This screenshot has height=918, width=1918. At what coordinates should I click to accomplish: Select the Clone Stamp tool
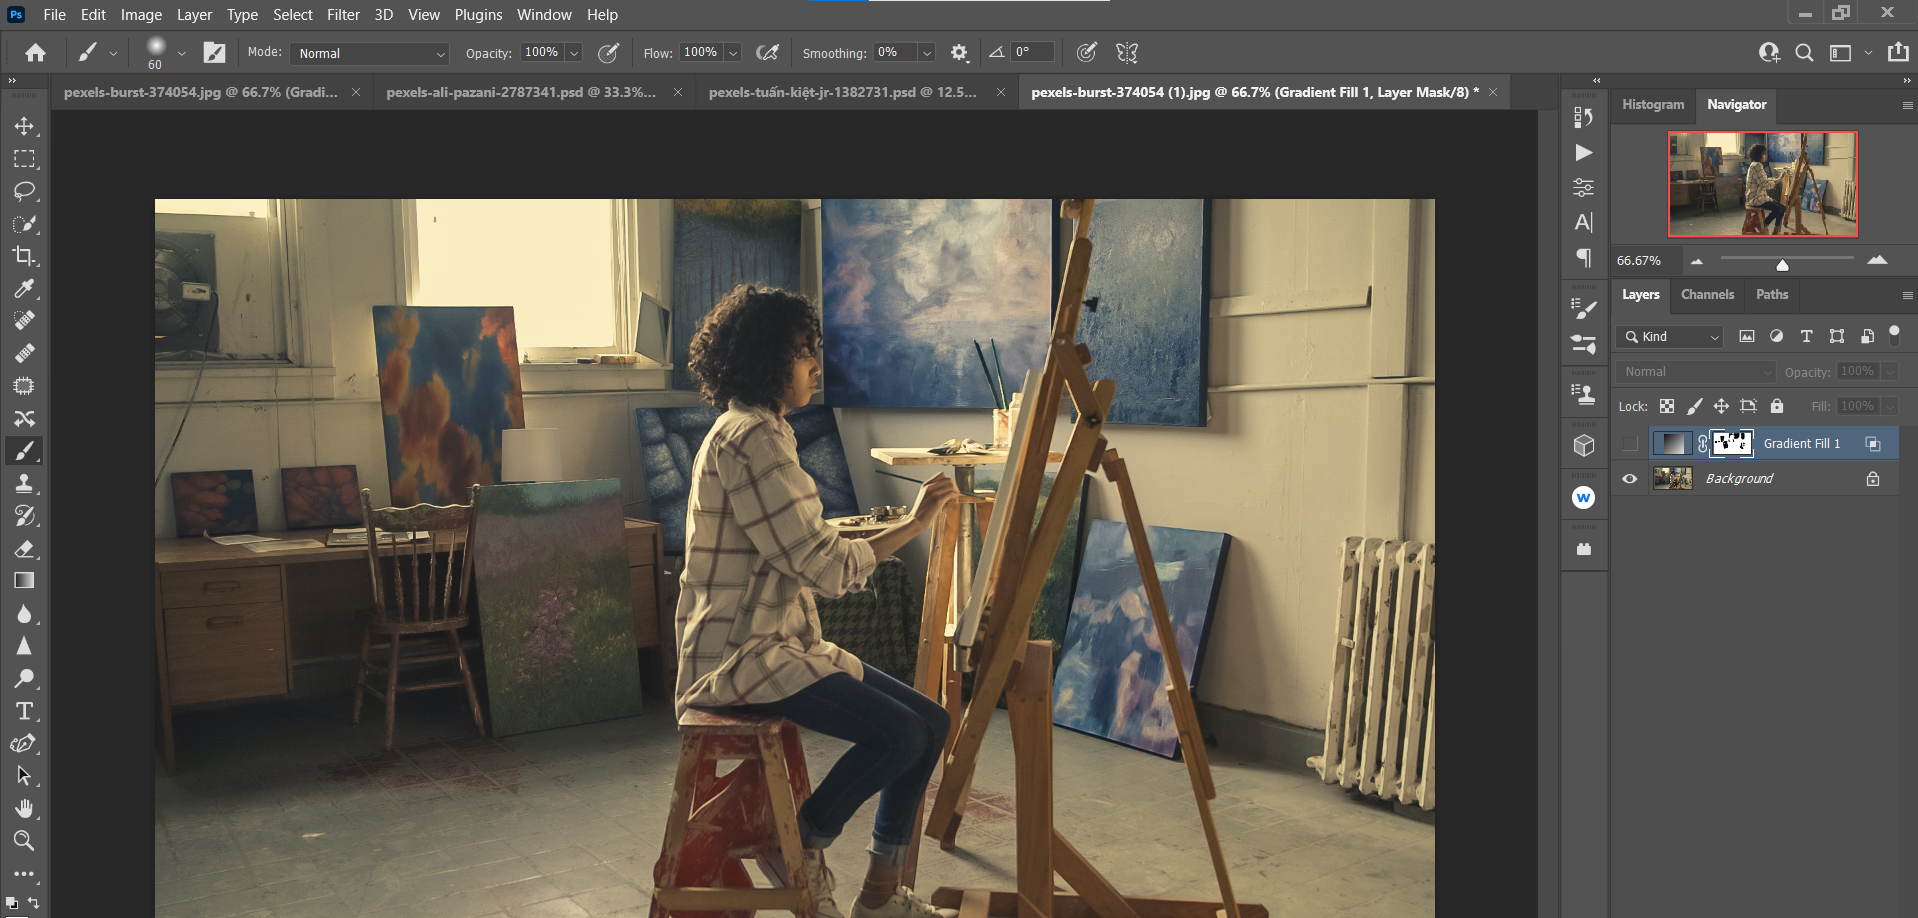(x=25, y=483)
